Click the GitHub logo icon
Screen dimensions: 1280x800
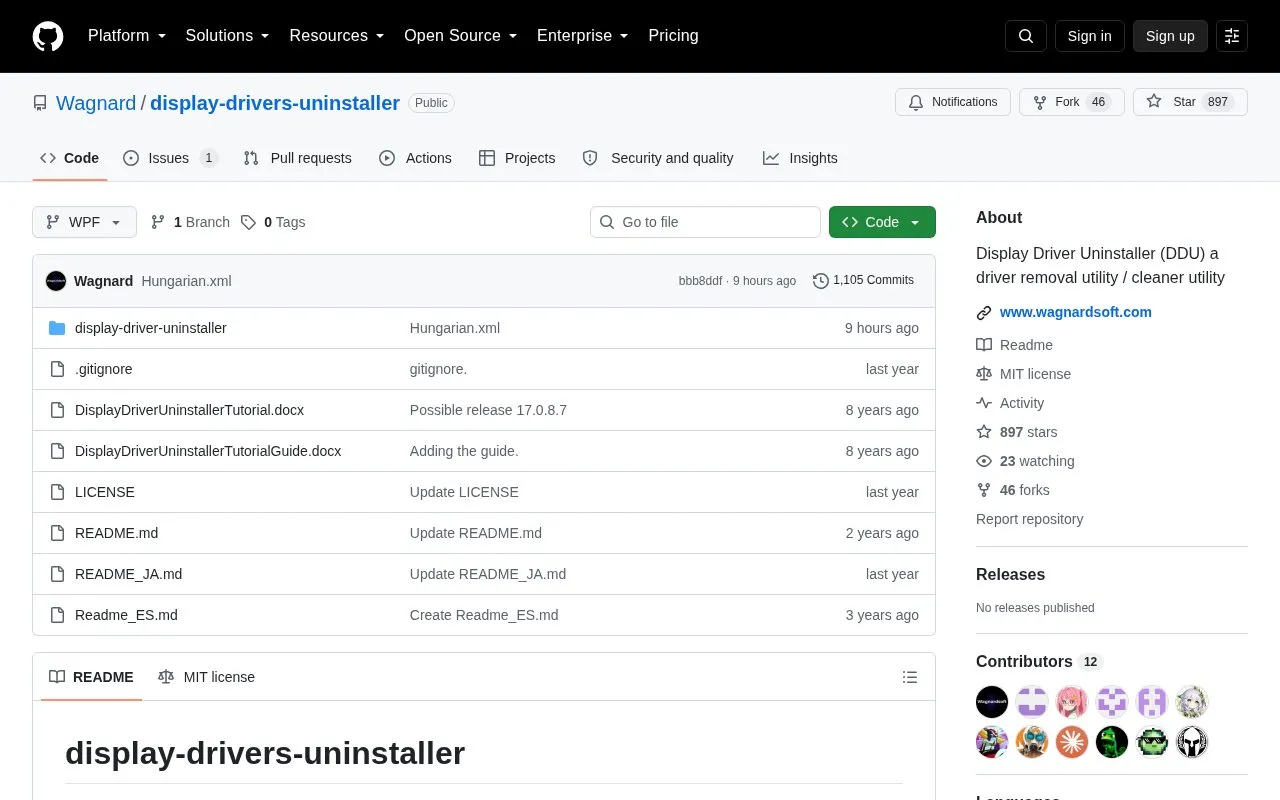click(x=48, y=36)
